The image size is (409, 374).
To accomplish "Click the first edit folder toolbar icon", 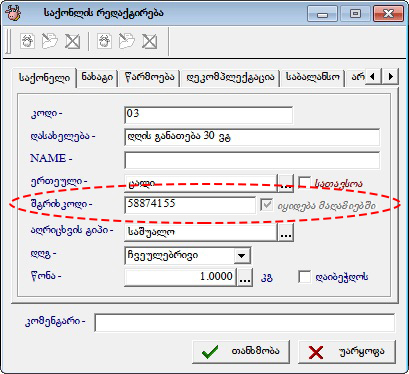I will [x=50, y=42].
